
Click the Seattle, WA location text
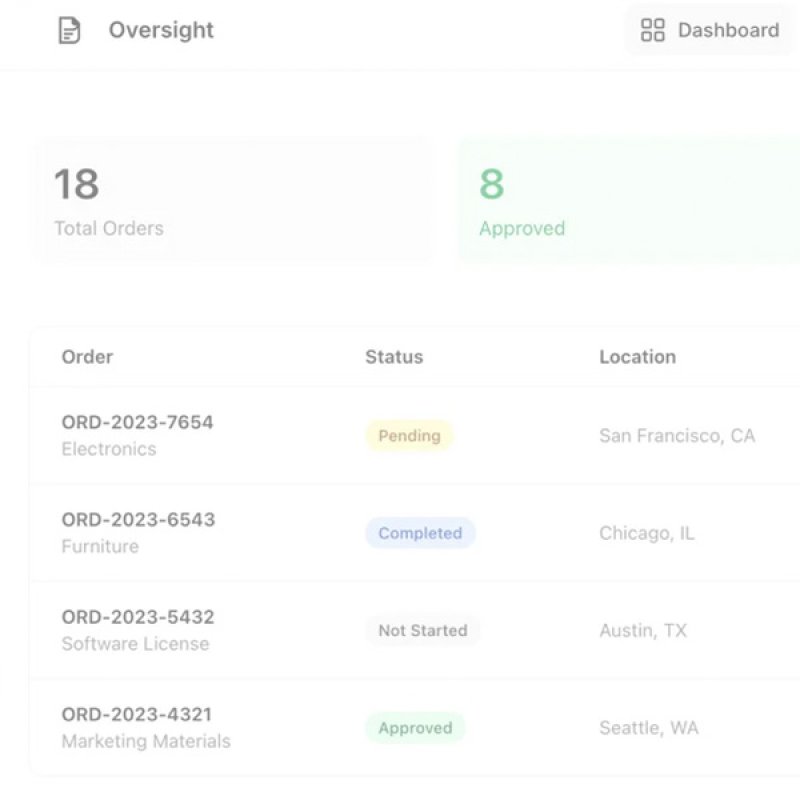648,727
